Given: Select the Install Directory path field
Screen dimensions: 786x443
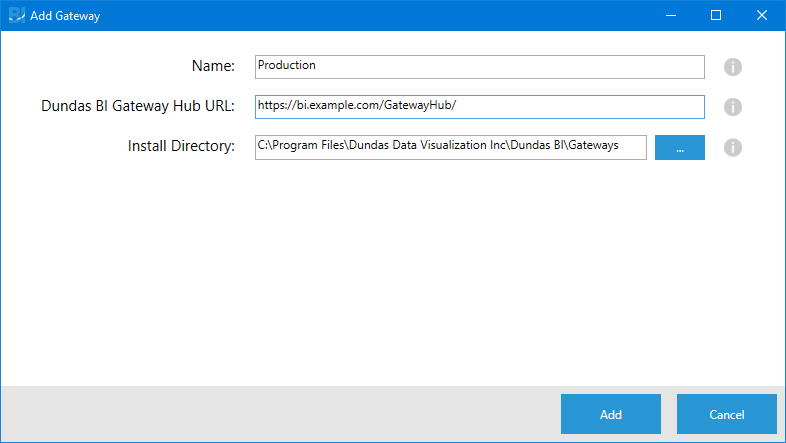Looking at the screenshot, I should pyautogui.click(x=450, y=147).
